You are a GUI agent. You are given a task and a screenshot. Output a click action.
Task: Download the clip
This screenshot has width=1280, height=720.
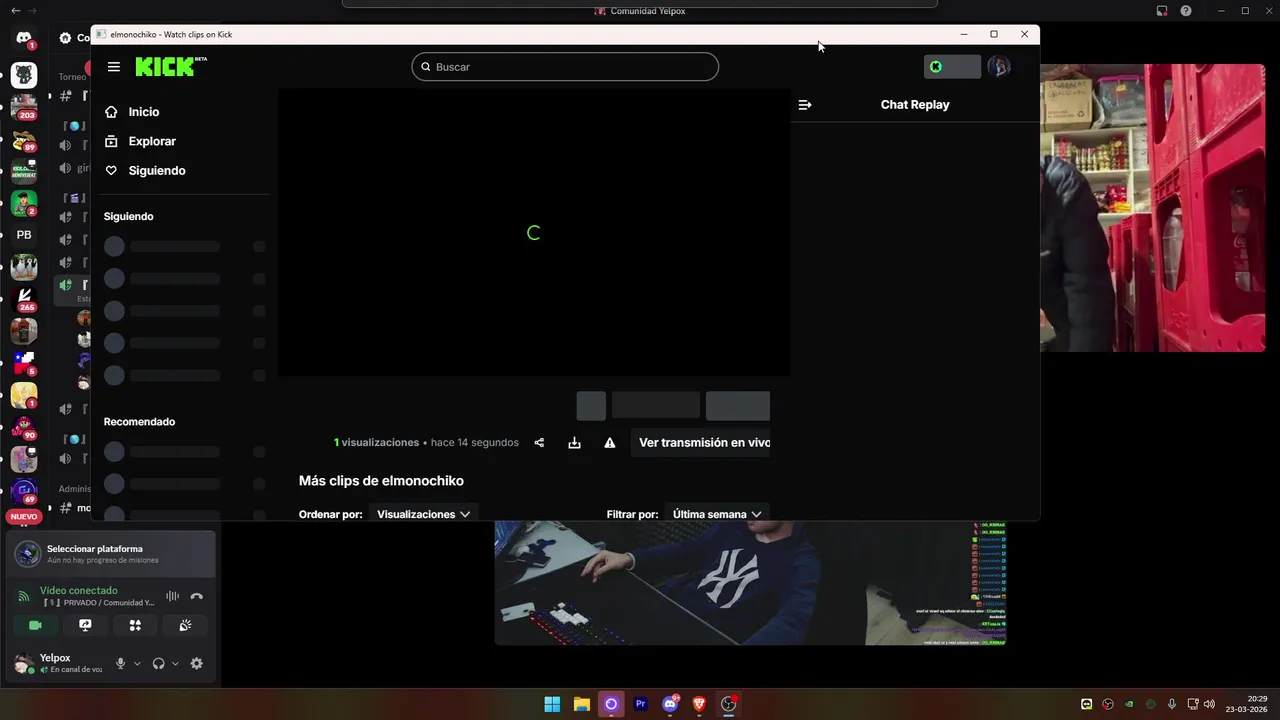click(574, 443)
